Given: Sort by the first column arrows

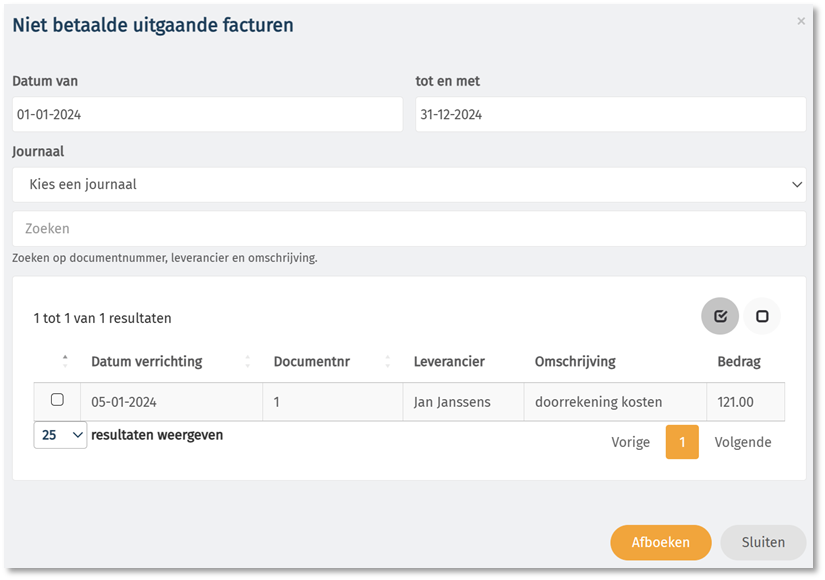Looking at the screenshot, I should tap(65, 361).
